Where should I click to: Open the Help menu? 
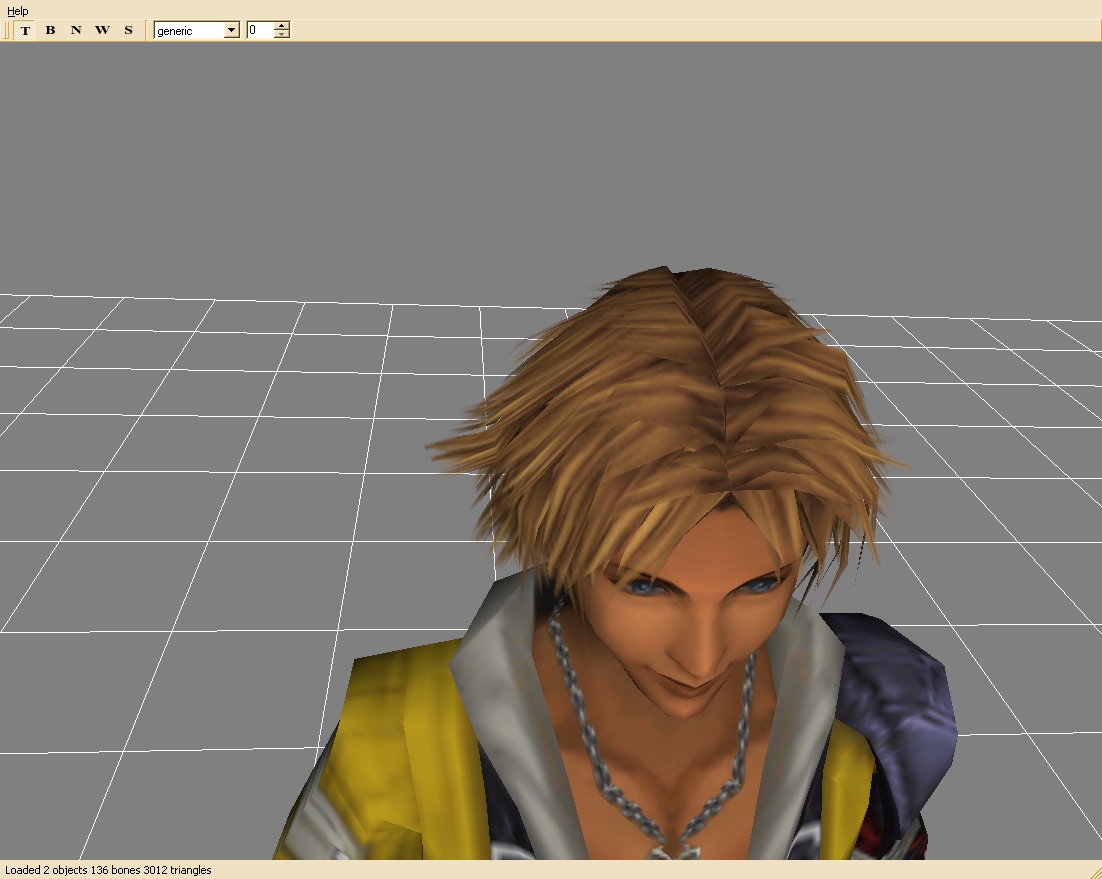pos(18,11)
